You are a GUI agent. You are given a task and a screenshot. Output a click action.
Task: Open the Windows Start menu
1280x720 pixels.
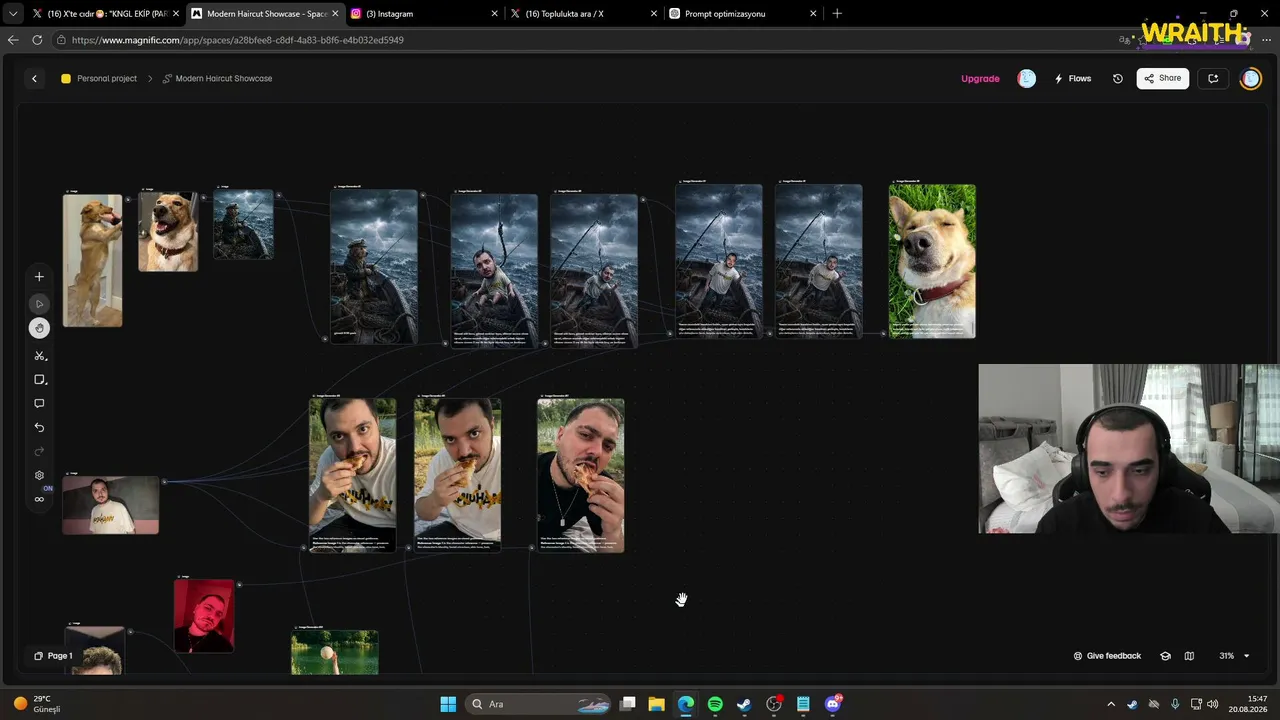448,704
